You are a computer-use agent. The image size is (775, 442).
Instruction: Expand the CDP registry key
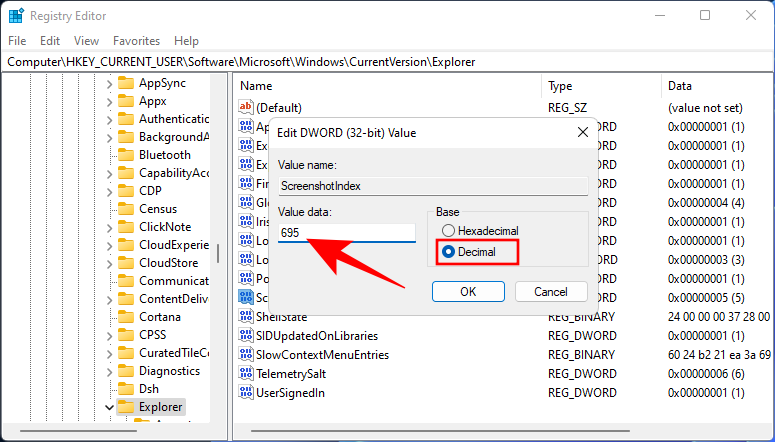click(109, 191)
